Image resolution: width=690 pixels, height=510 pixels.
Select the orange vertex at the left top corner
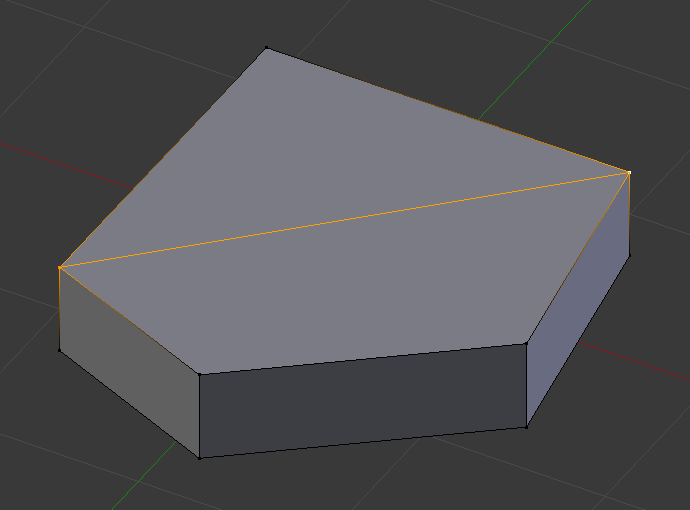point(60,267)
